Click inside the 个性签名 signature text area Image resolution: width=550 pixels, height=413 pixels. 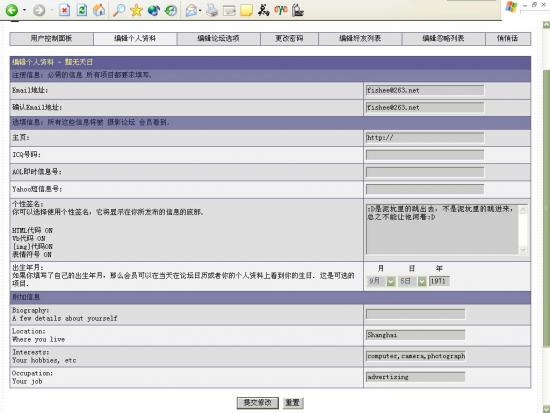click(442, 229)
